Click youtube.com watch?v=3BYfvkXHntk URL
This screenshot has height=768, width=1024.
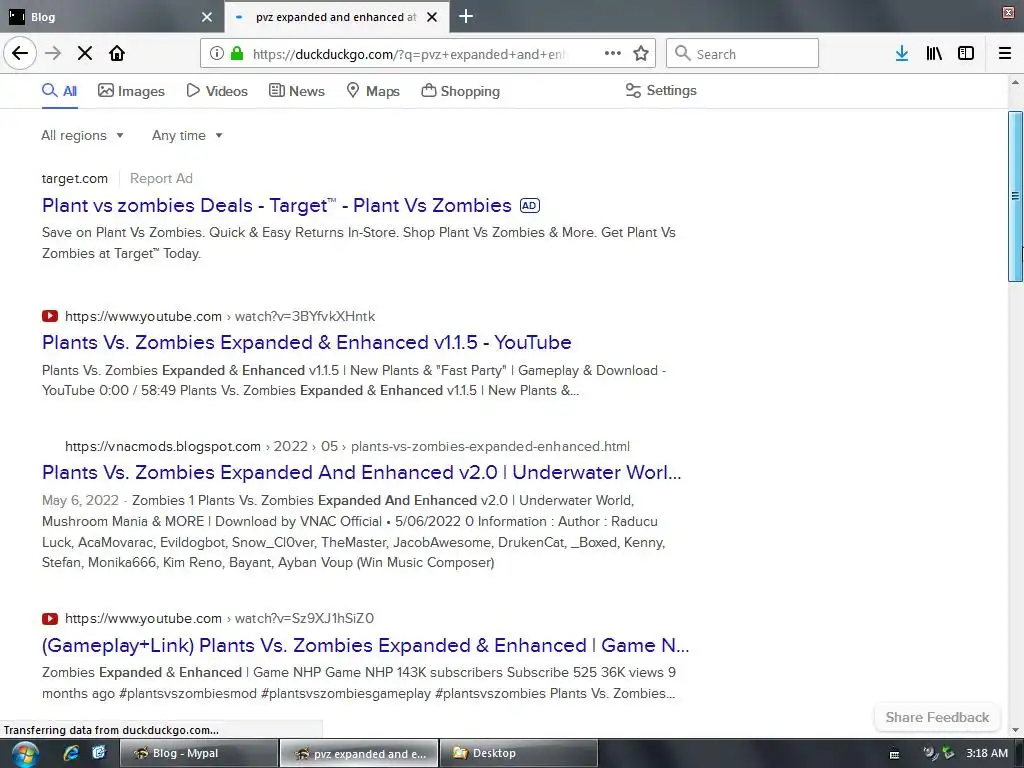(x=220, y=316)
